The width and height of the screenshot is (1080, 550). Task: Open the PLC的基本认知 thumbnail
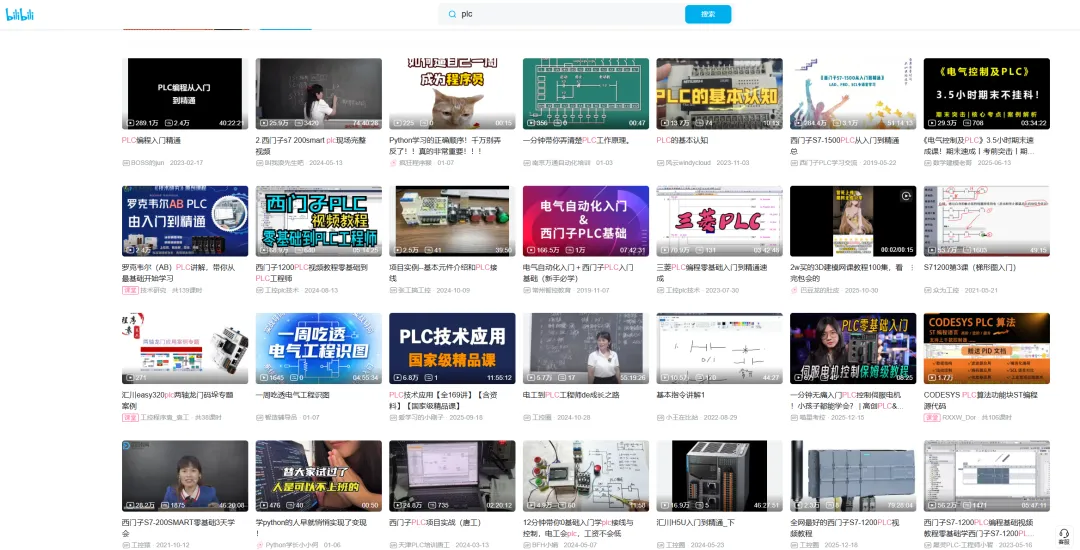(x=720, y=94)
